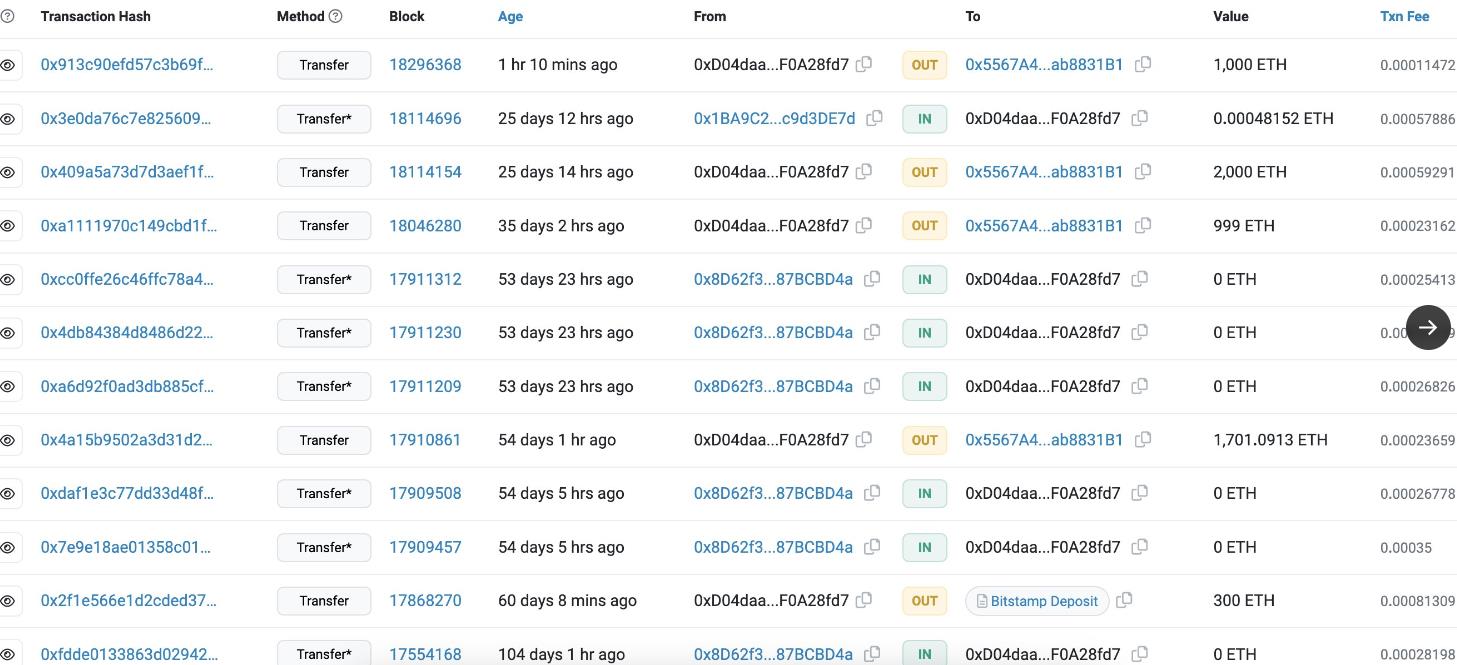Click the Method help question-mark icon
Screen dimensions: 1457x665
pyautogui.click(x=336, y=16)
